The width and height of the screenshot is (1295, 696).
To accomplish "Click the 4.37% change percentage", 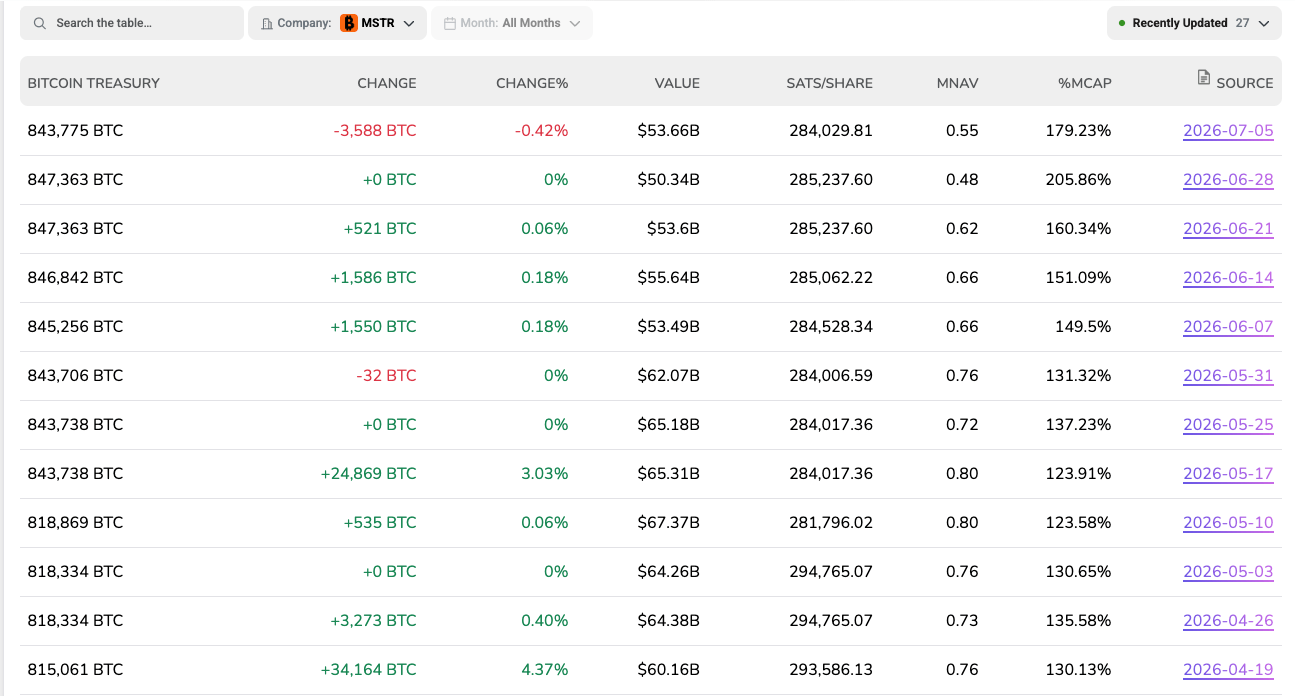I will [x=545, y=670].
